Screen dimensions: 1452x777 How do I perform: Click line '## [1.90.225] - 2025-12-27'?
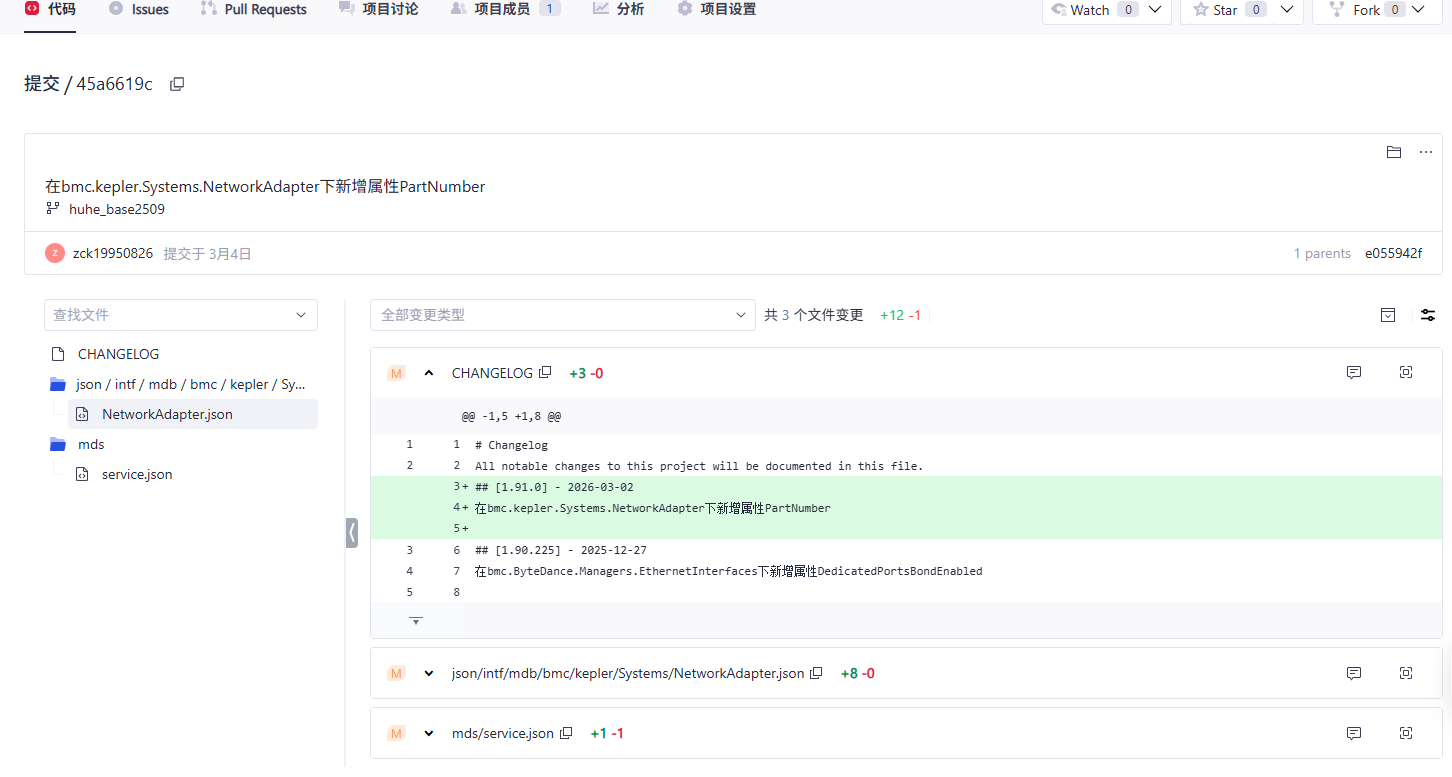click(561, 550)
